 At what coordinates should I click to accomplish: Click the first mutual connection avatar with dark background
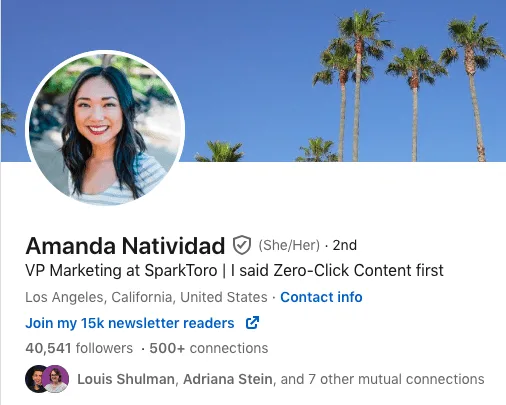[35, 379]
